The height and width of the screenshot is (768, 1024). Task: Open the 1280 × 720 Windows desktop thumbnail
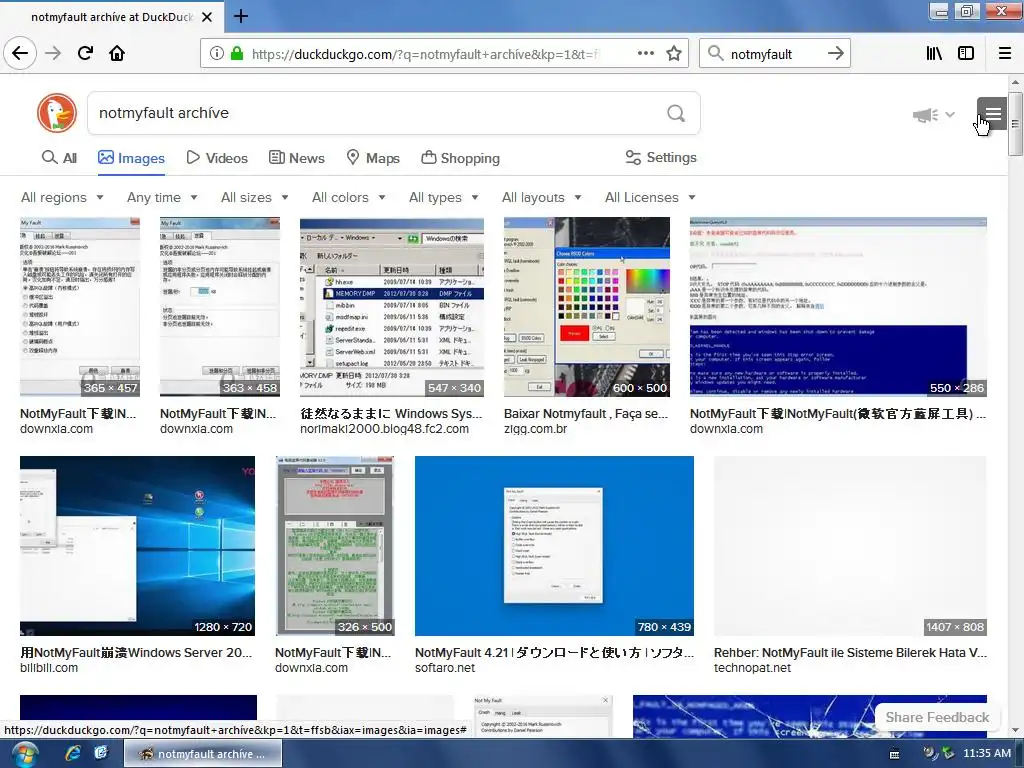(x=137, y=546)
